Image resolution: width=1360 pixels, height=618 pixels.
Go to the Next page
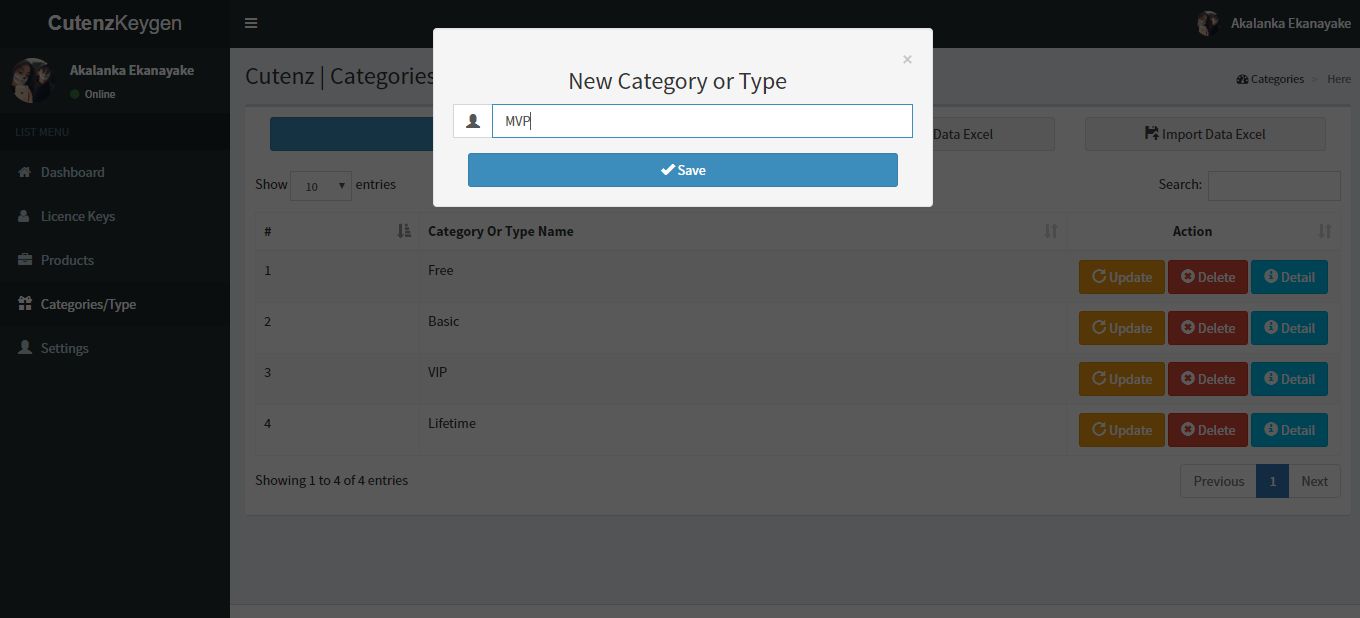(x=1314, y=481)
